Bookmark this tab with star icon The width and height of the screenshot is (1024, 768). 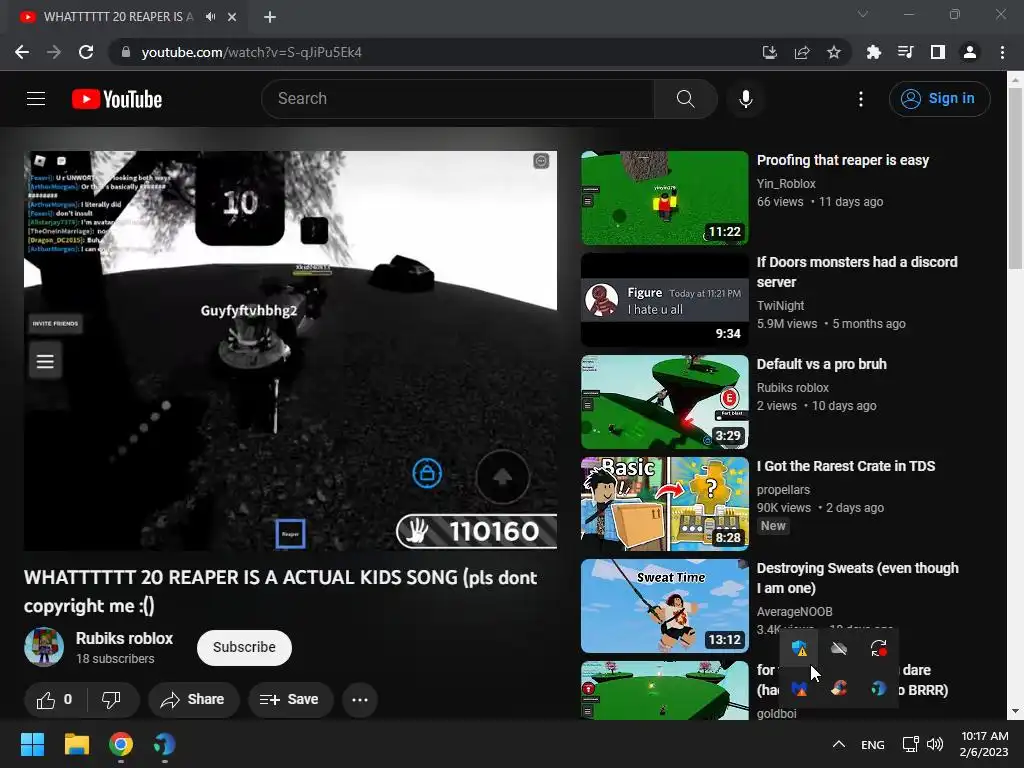[x=833, y=52]
